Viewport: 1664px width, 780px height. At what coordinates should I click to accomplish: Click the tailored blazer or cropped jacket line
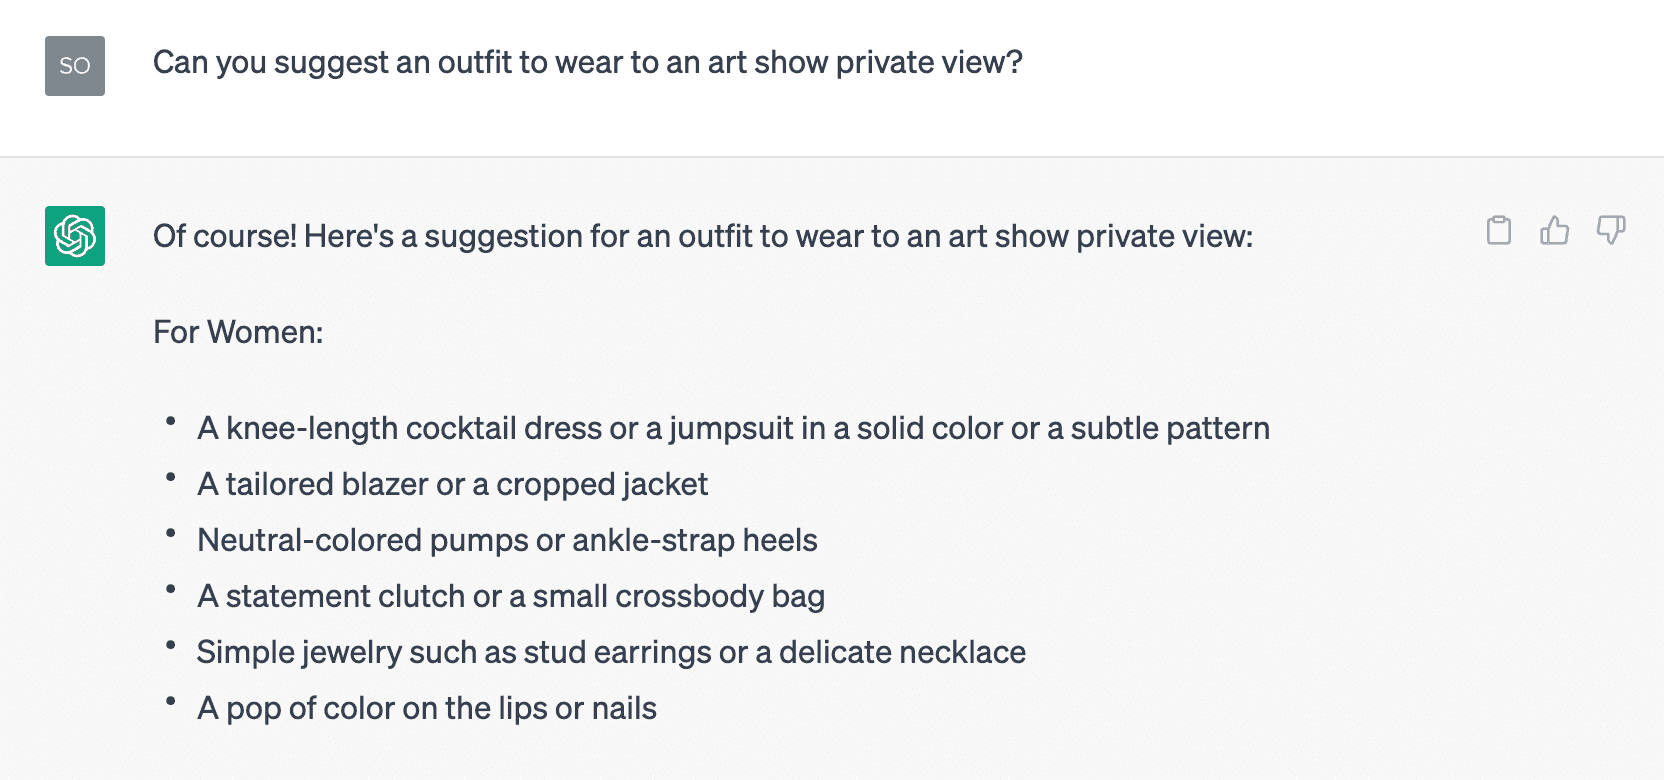(x=452, y=485)
